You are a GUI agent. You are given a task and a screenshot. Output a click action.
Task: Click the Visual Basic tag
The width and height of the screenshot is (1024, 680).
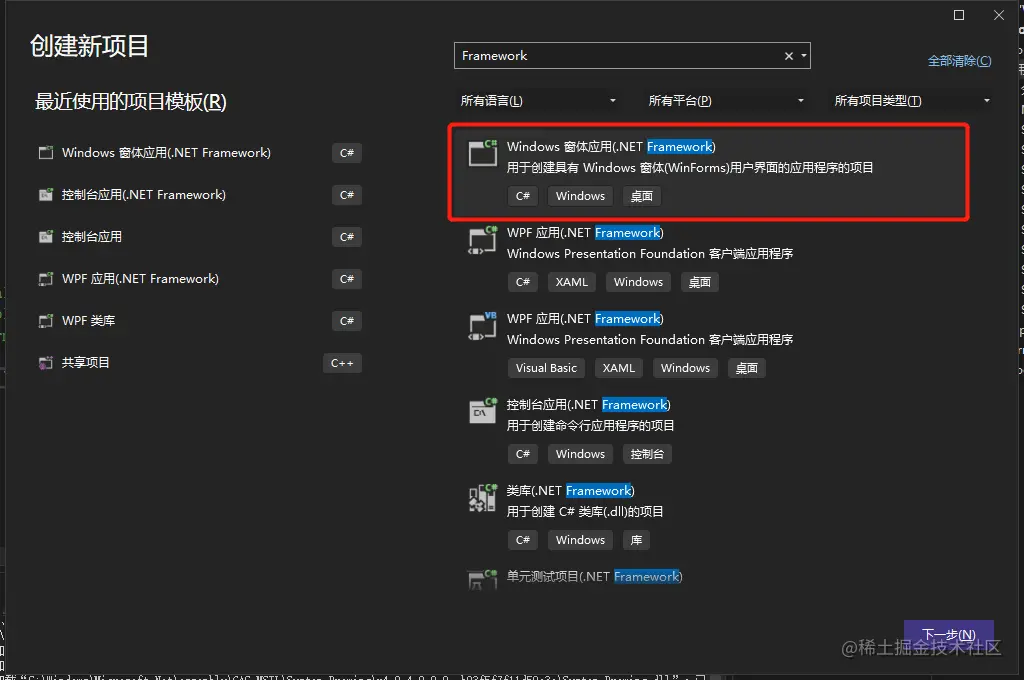546,368
